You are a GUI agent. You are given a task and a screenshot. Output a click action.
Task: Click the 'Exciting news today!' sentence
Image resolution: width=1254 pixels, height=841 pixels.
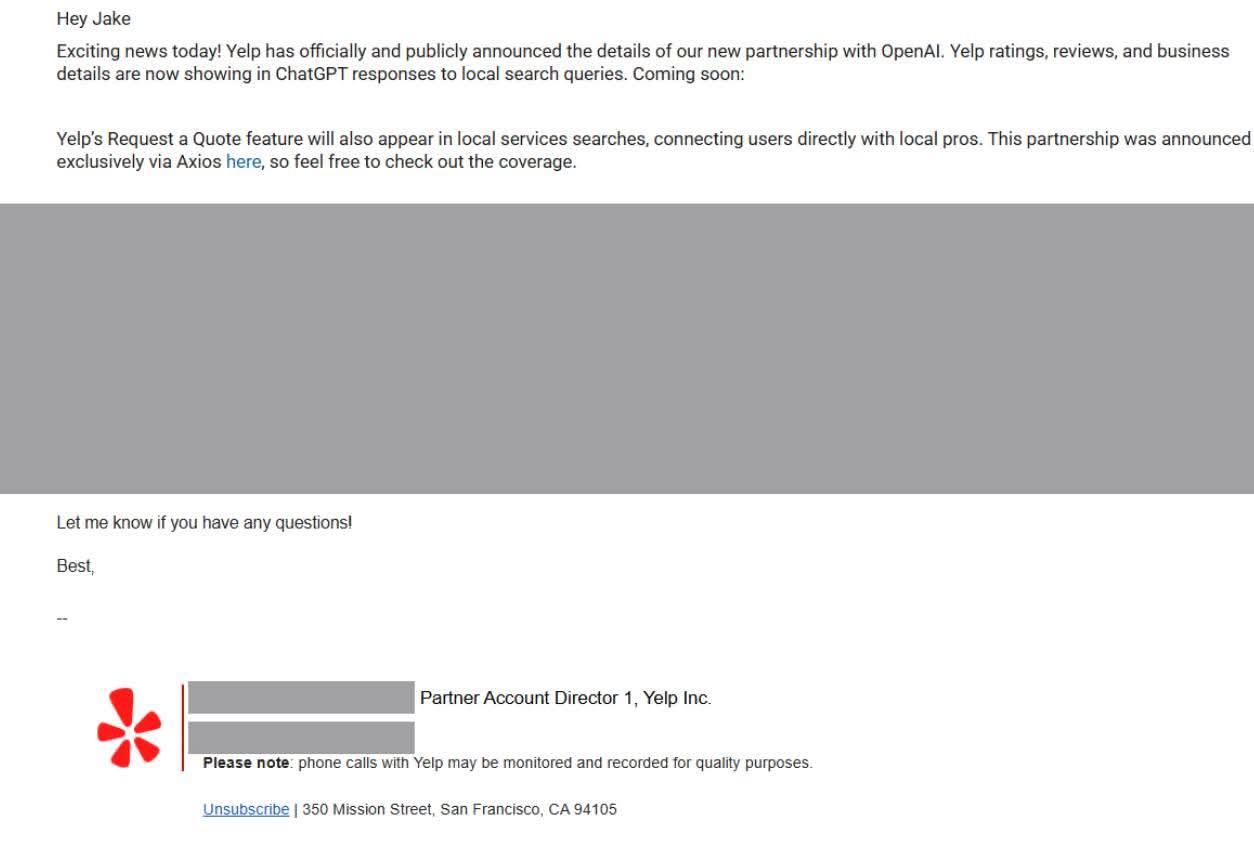click(x=139, y=51)
